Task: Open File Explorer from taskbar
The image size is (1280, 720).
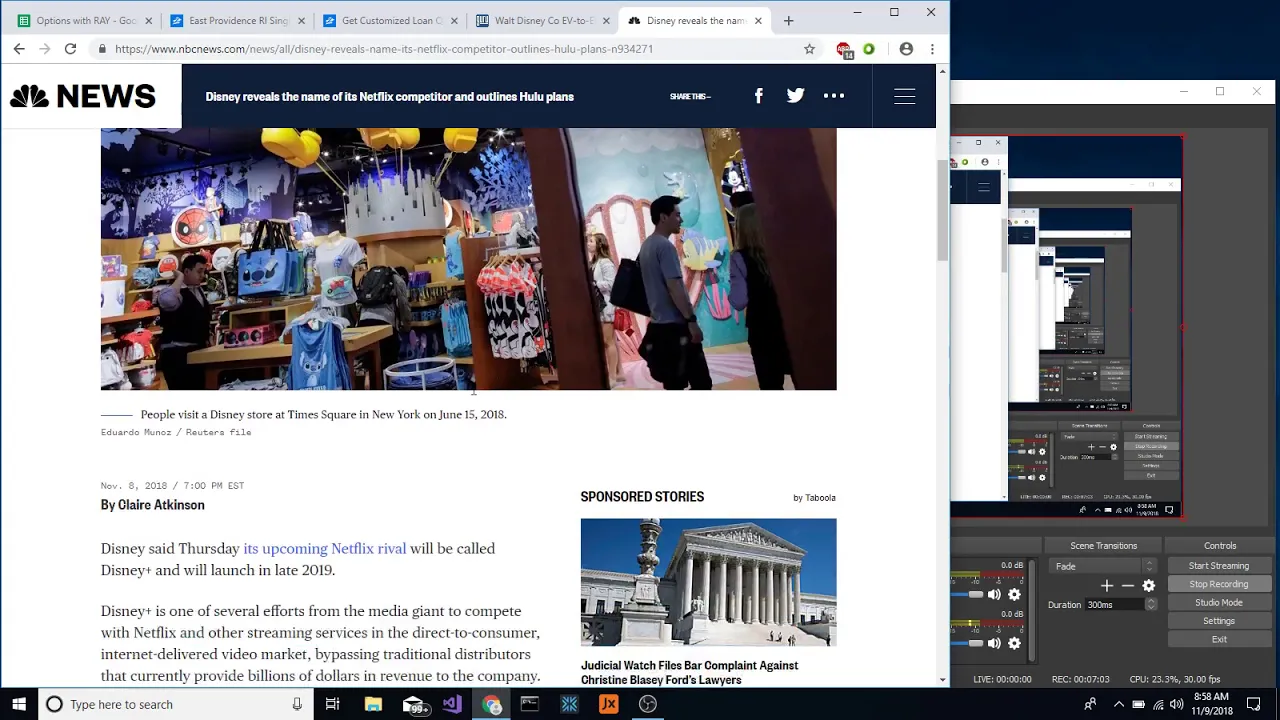Action: click(373, 704)
